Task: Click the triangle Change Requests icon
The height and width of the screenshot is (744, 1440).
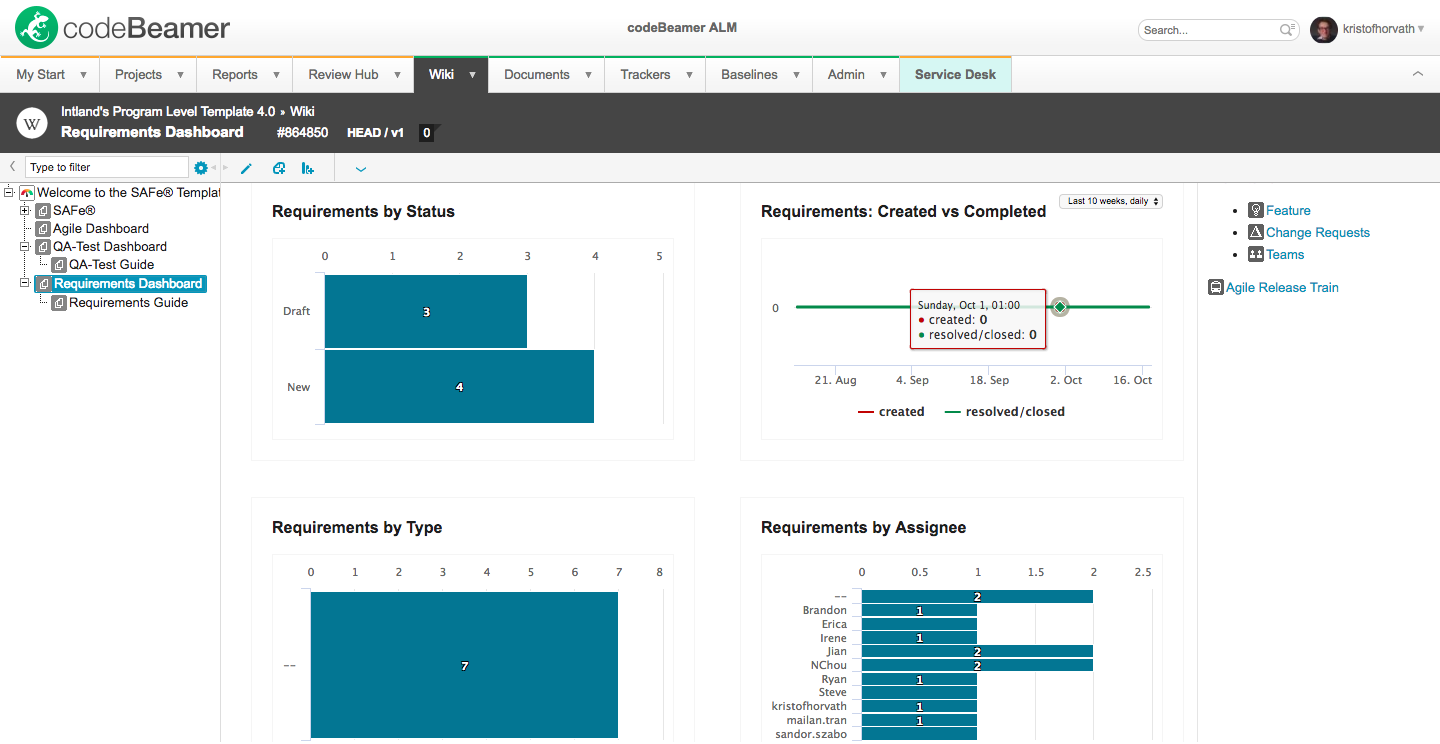Action: (1256, 232)
